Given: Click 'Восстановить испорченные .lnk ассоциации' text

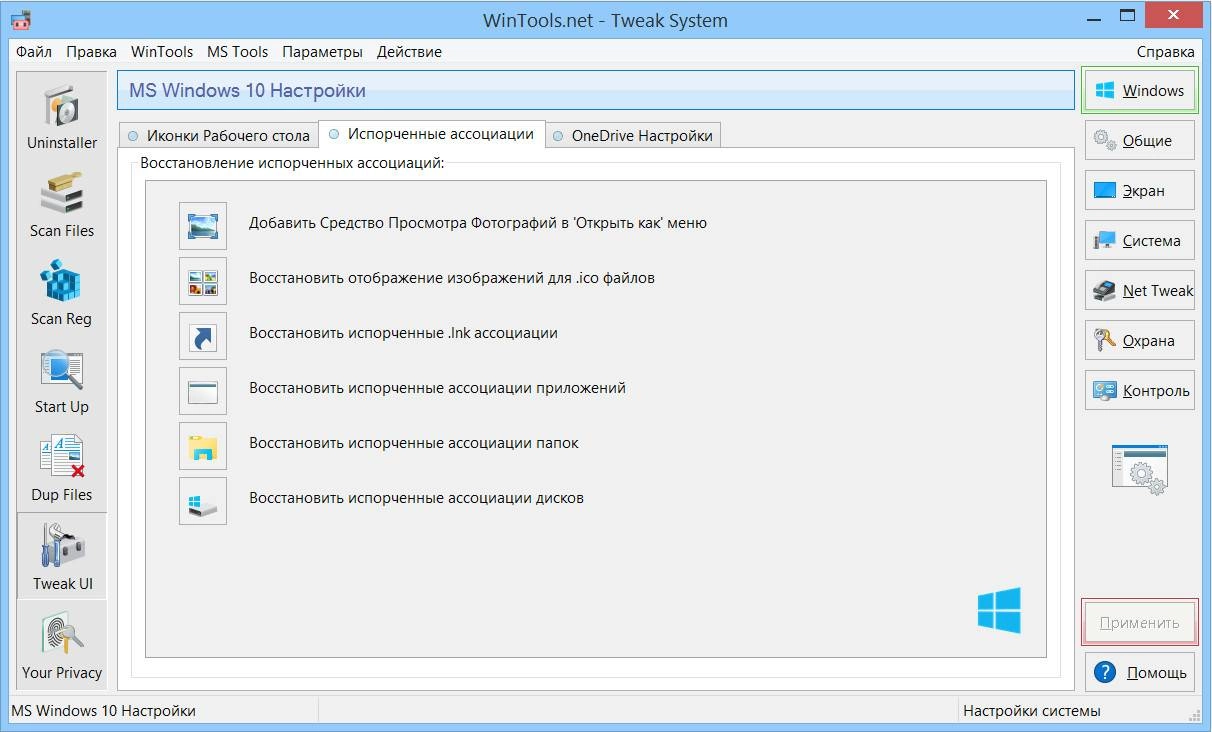Looking at the screenshot, I should (403, 333).
